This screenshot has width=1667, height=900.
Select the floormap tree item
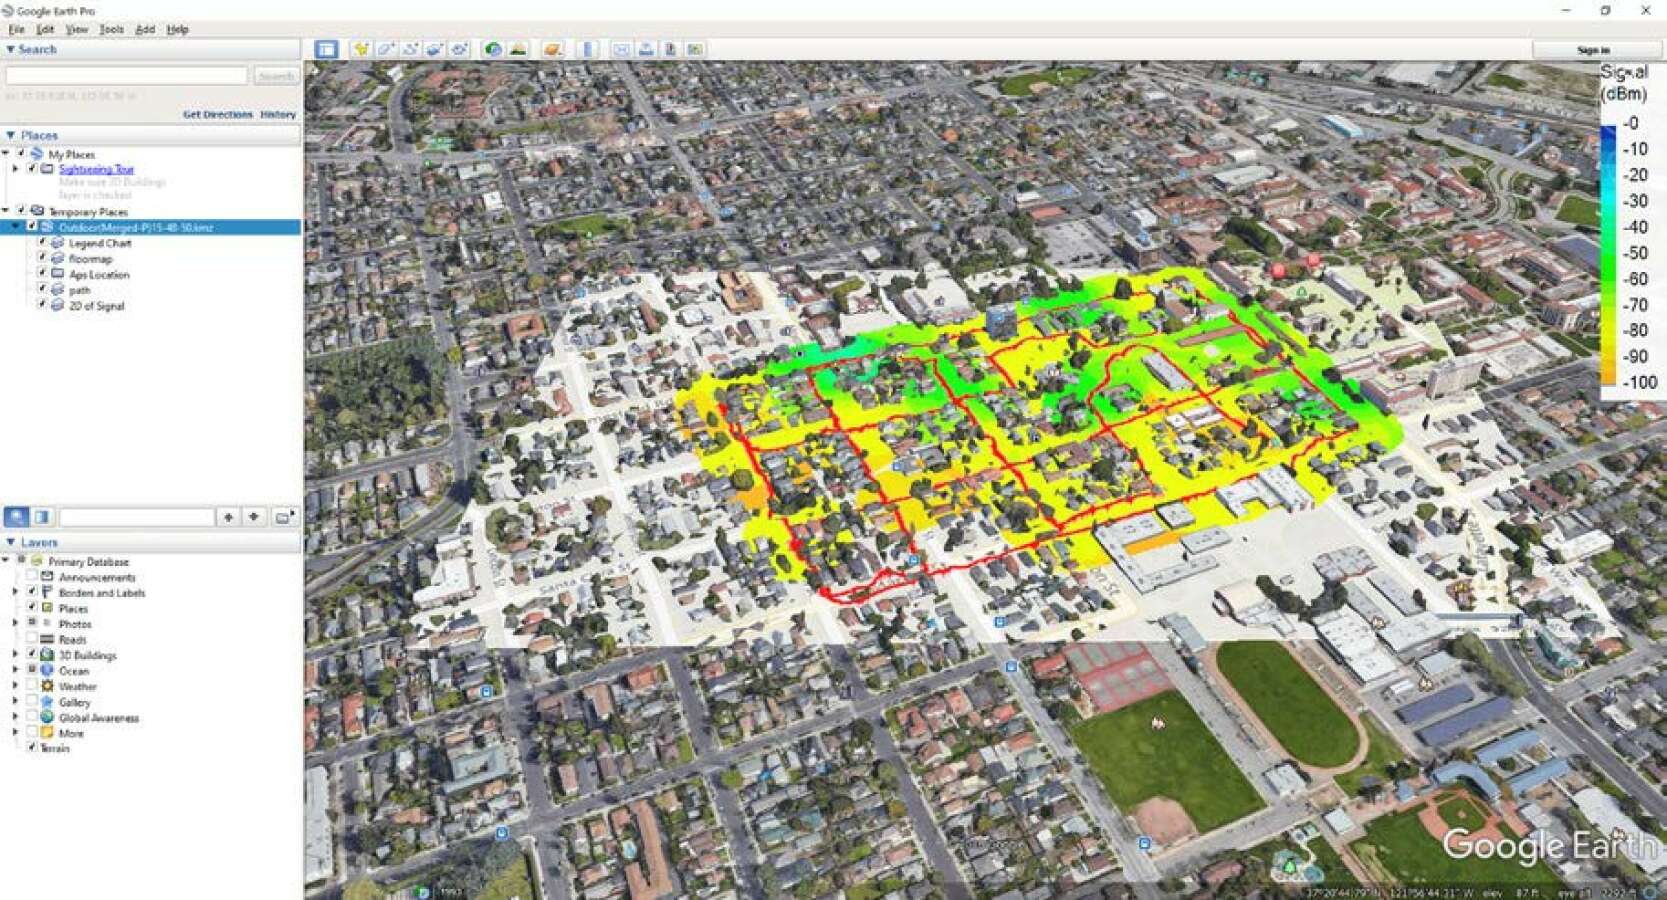[90, 258]
